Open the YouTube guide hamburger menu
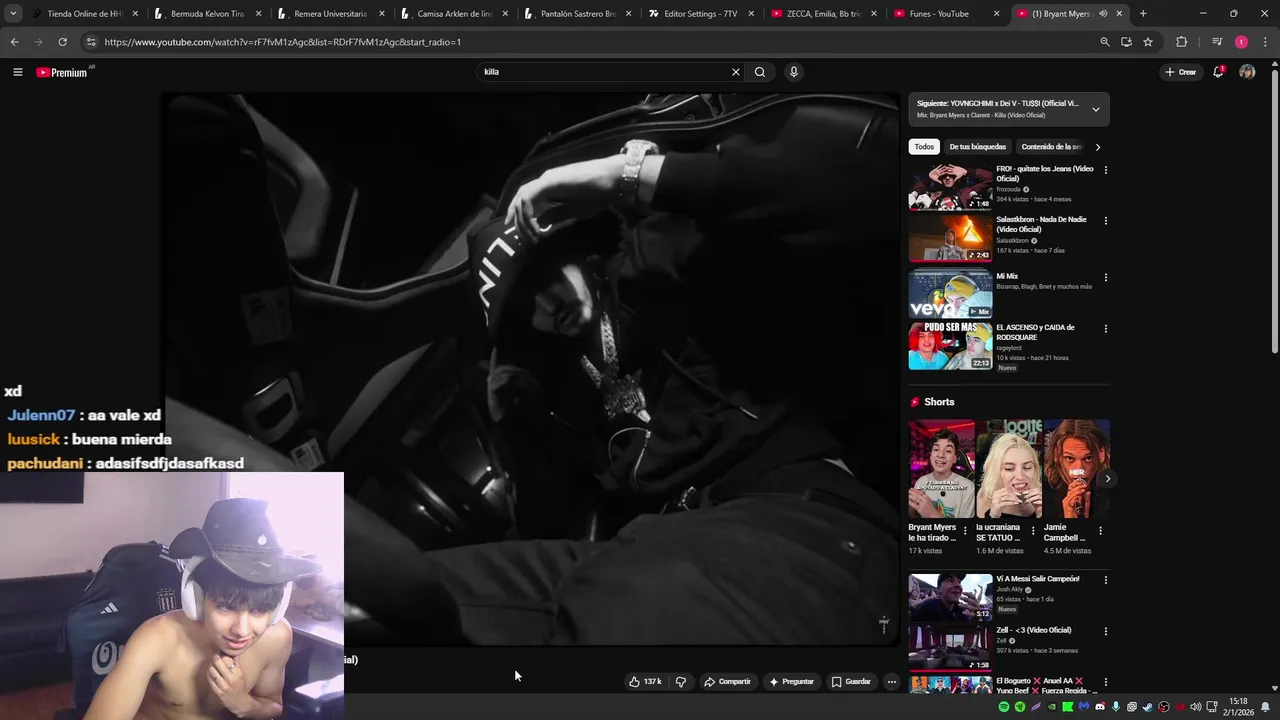1280x720 pixels. [x=17, y=72]
